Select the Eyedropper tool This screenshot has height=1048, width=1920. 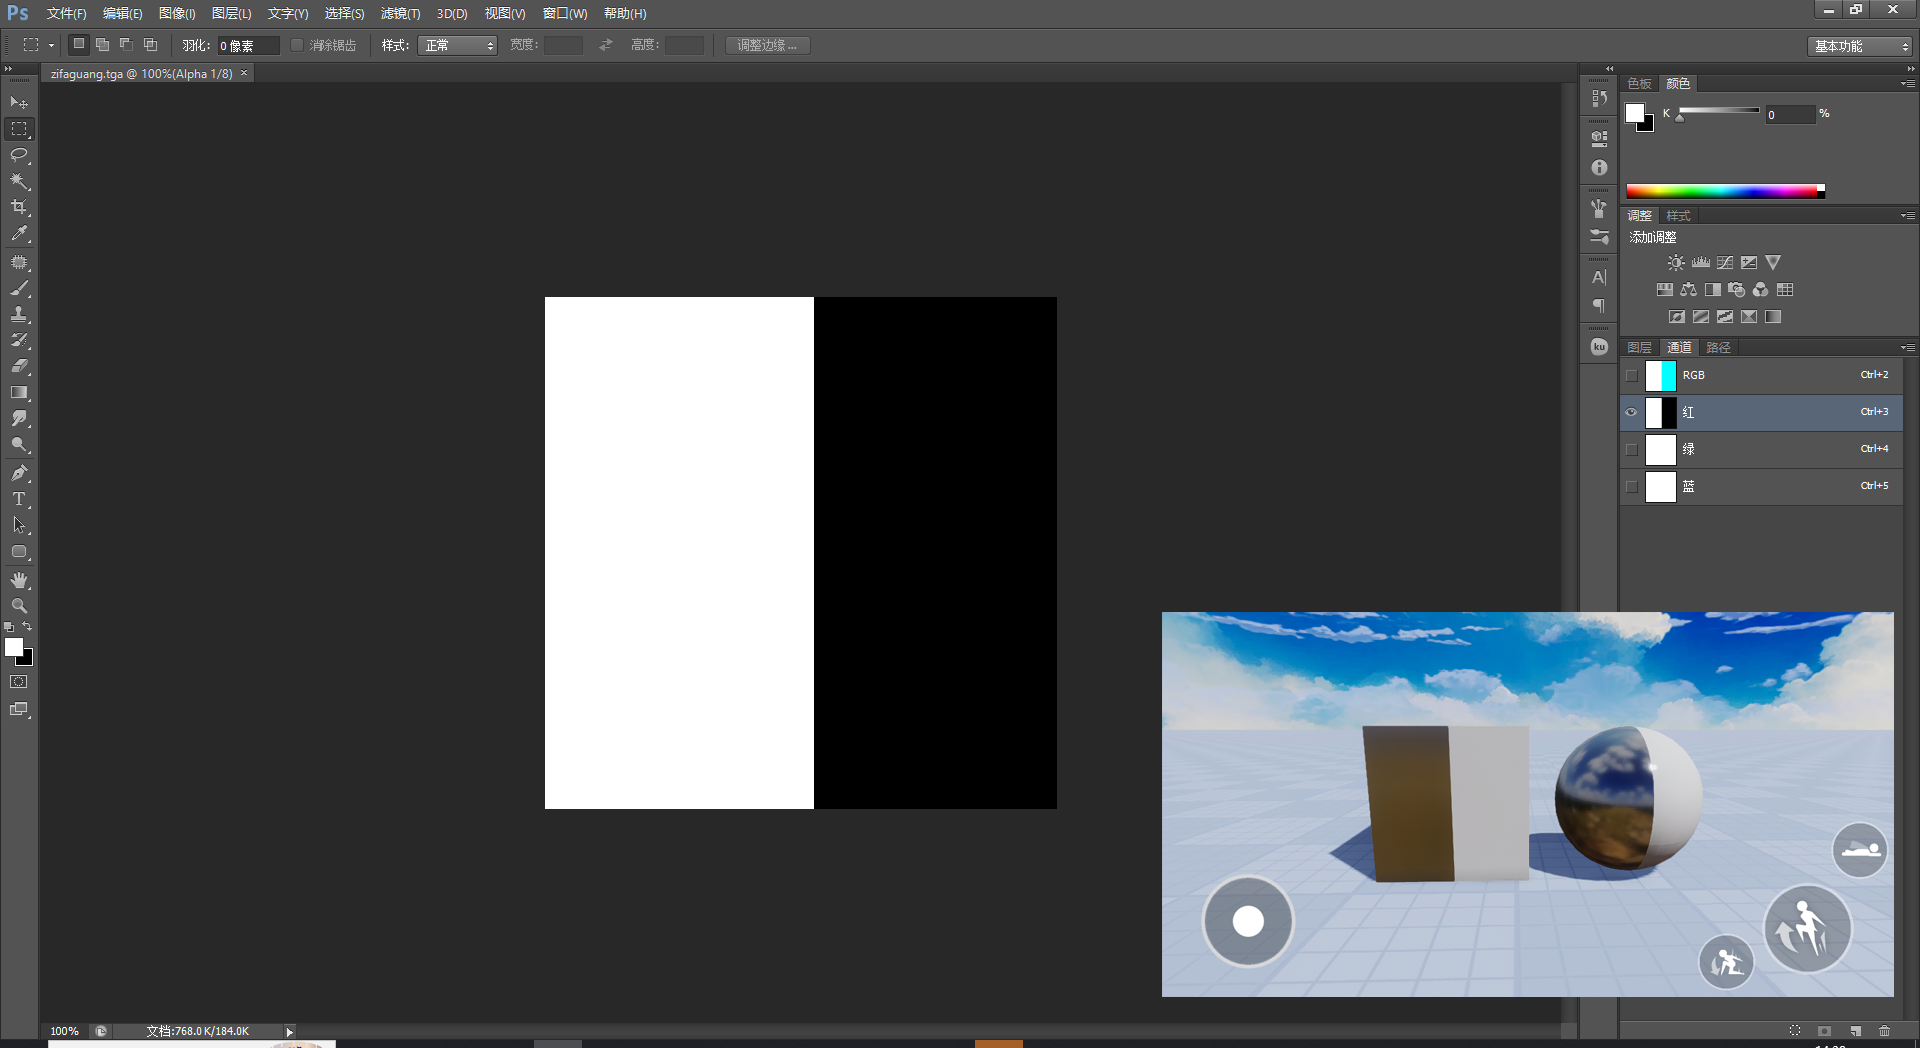pos(19,233)
